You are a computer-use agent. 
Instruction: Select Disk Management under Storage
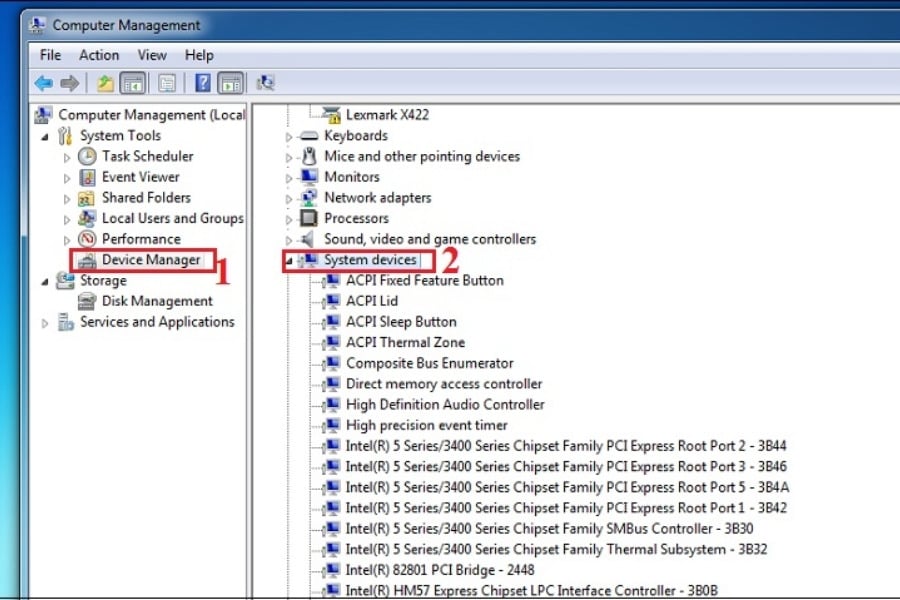point(157,301)
